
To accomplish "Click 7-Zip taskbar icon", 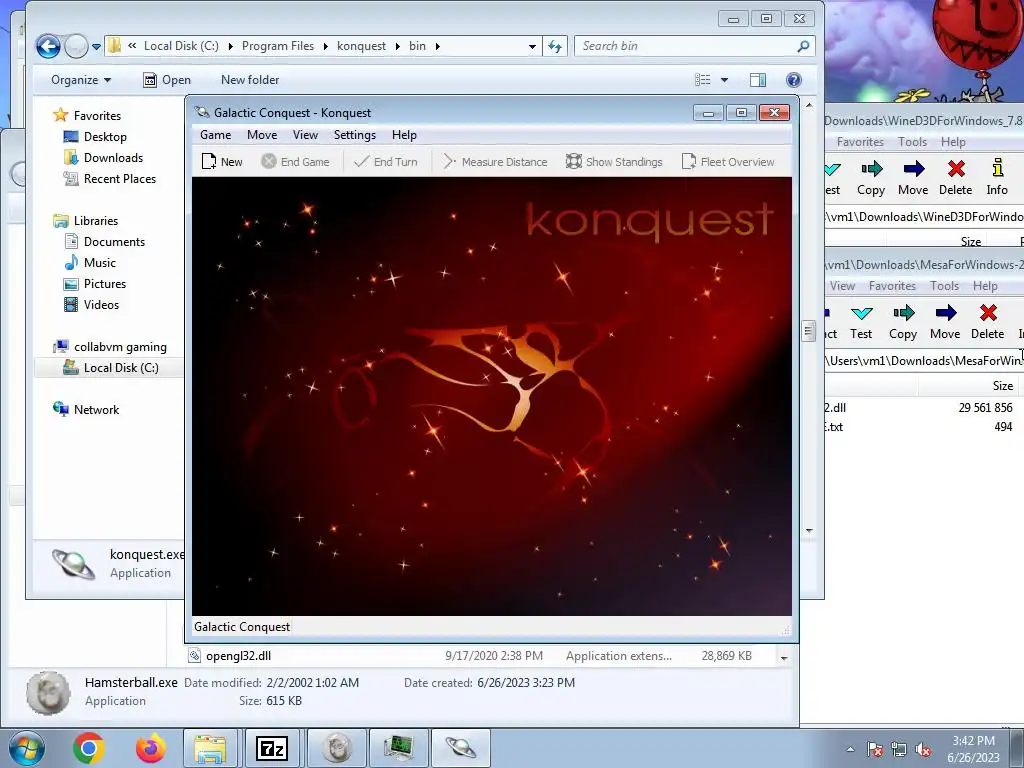I will (x=272, y=748).
